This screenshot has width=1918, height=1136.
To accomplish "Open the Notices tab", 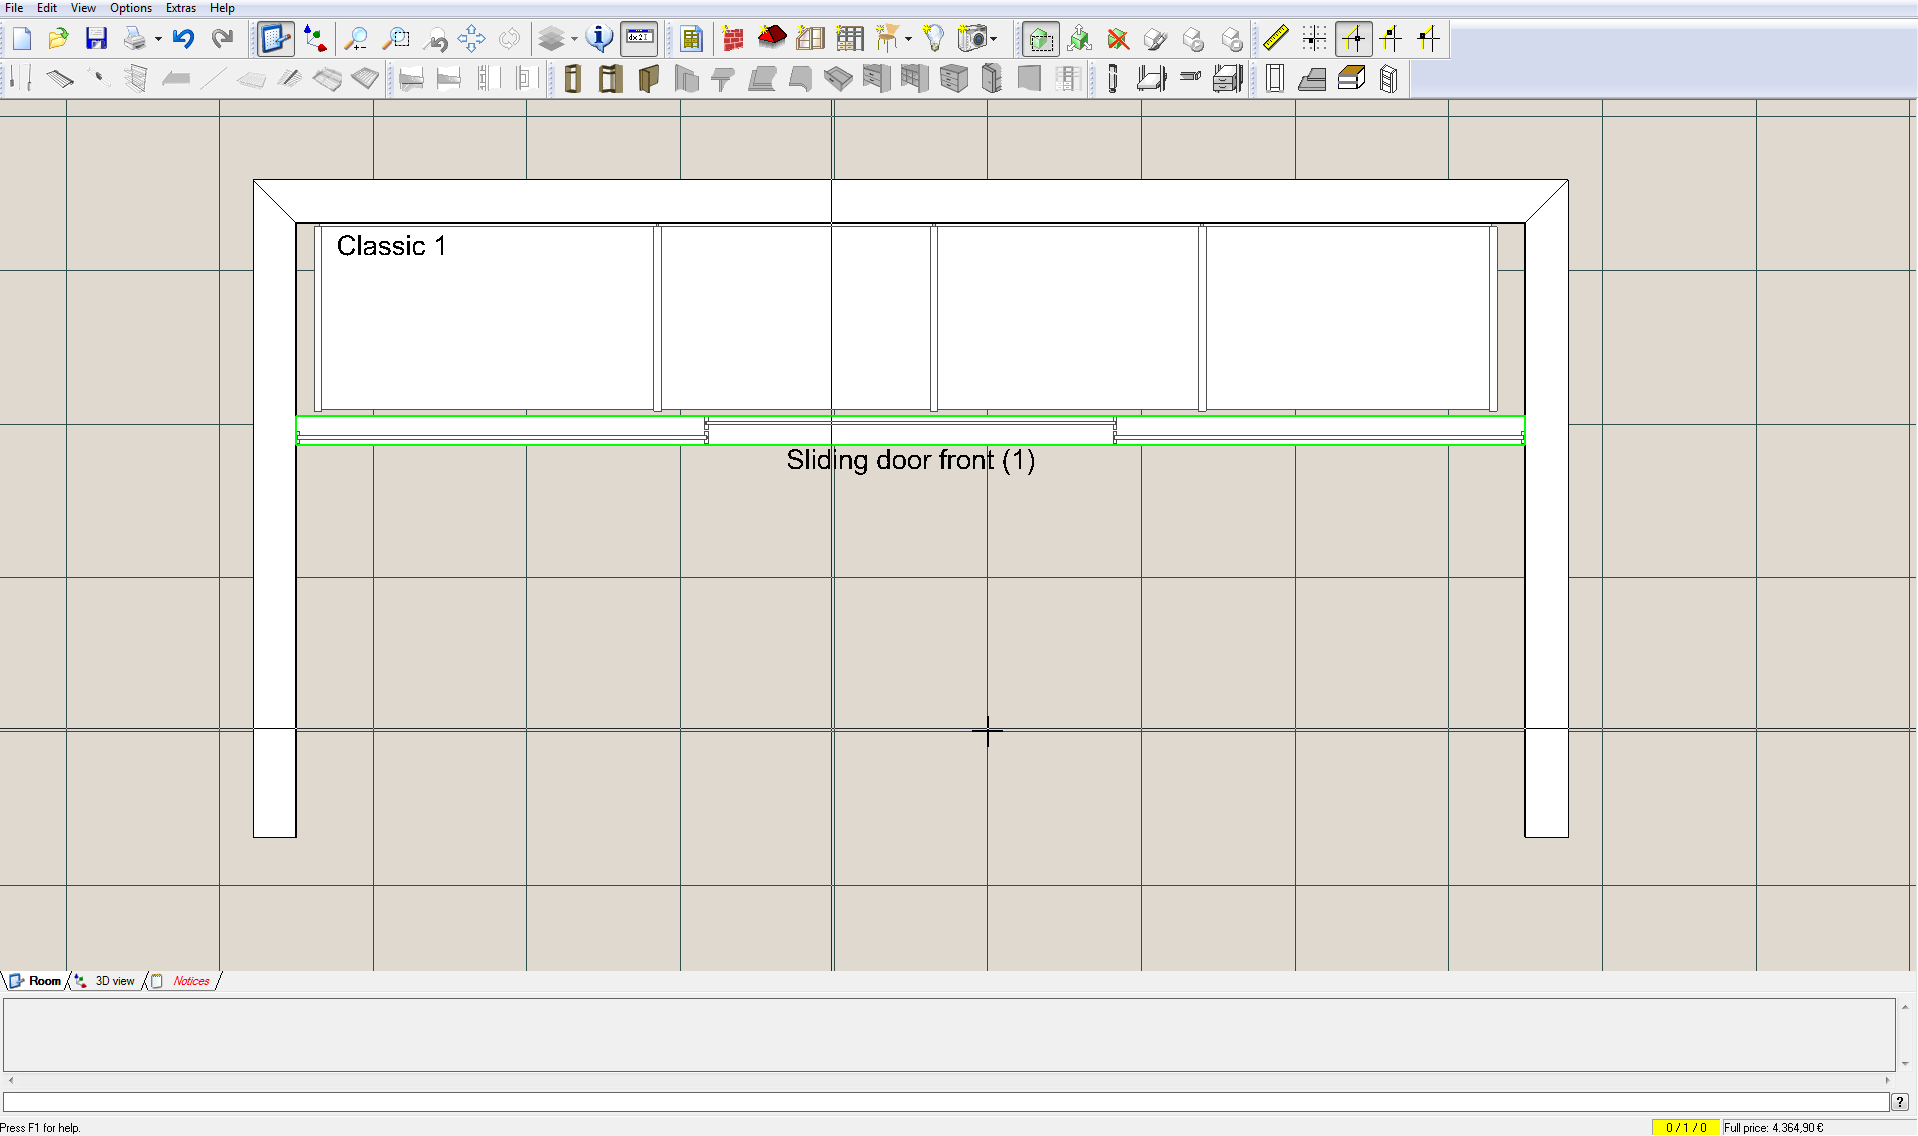I will (190, 981).
